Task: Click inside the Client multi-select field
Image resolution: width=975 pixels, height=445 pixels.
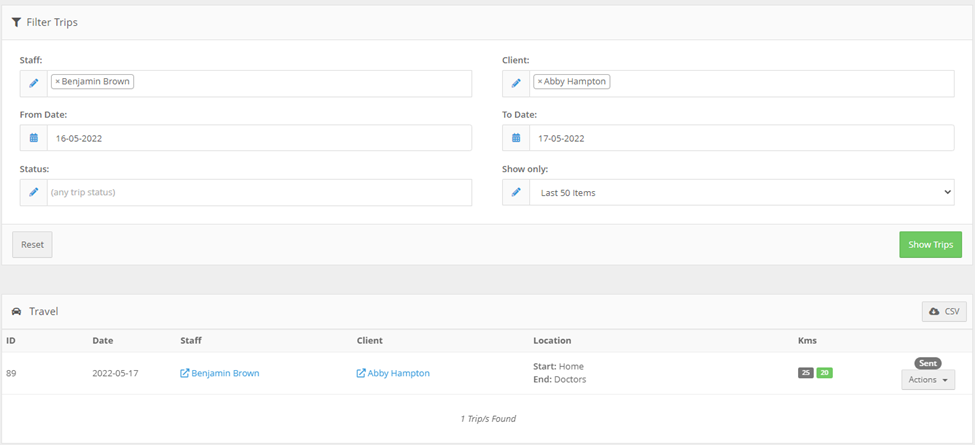Action: click(x=742, y=83)
